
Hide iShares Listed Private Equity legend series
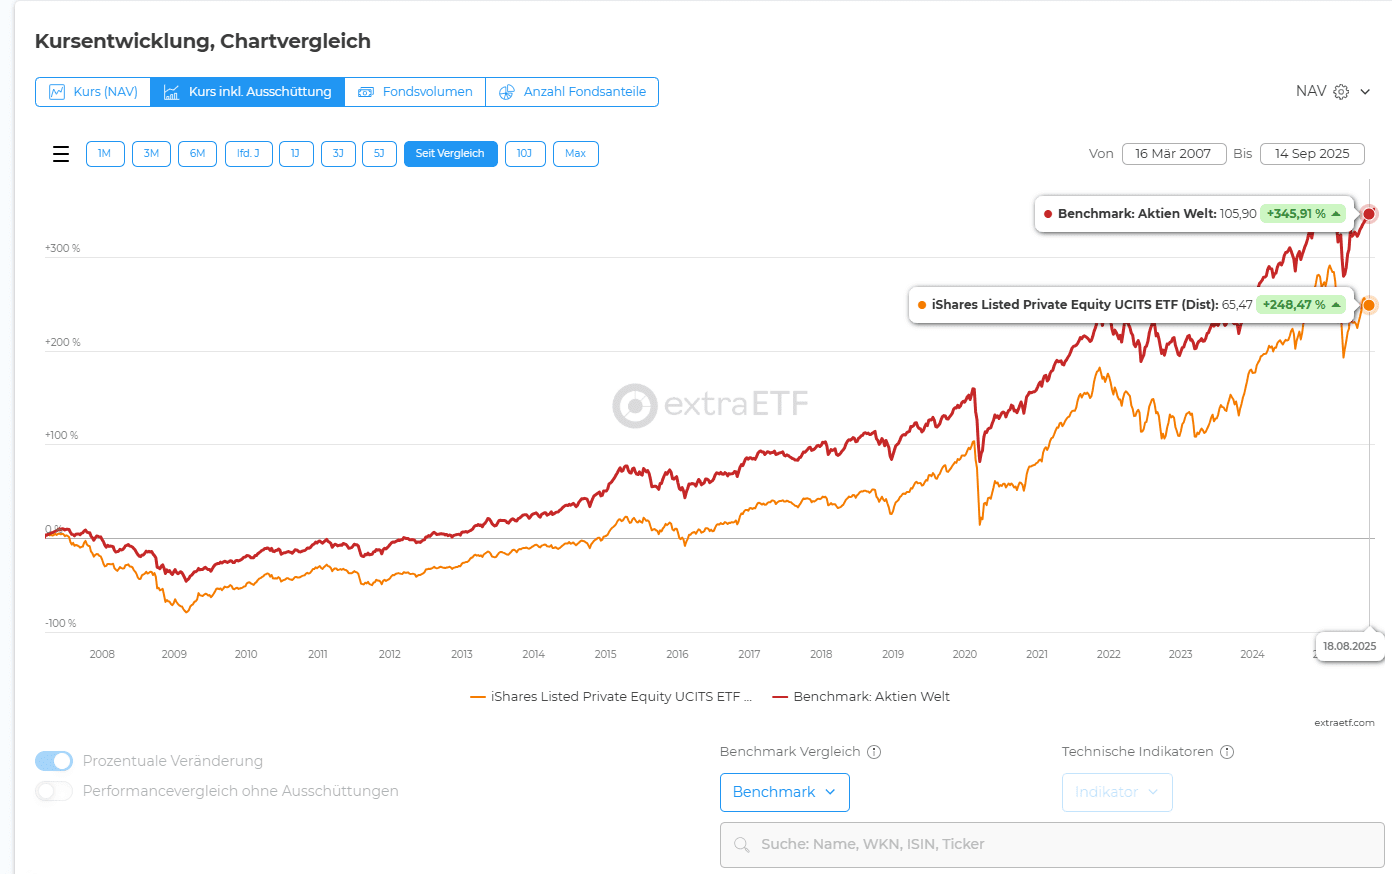click(611, 697)
